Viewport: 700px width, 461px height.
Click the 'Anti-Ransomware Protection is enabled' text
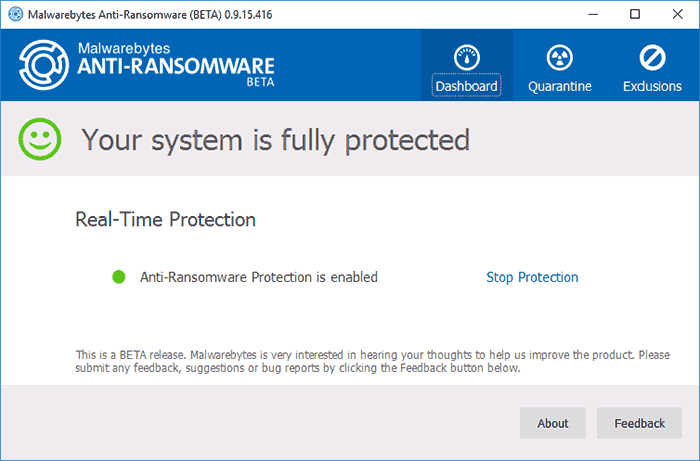(x=259, y=277)
